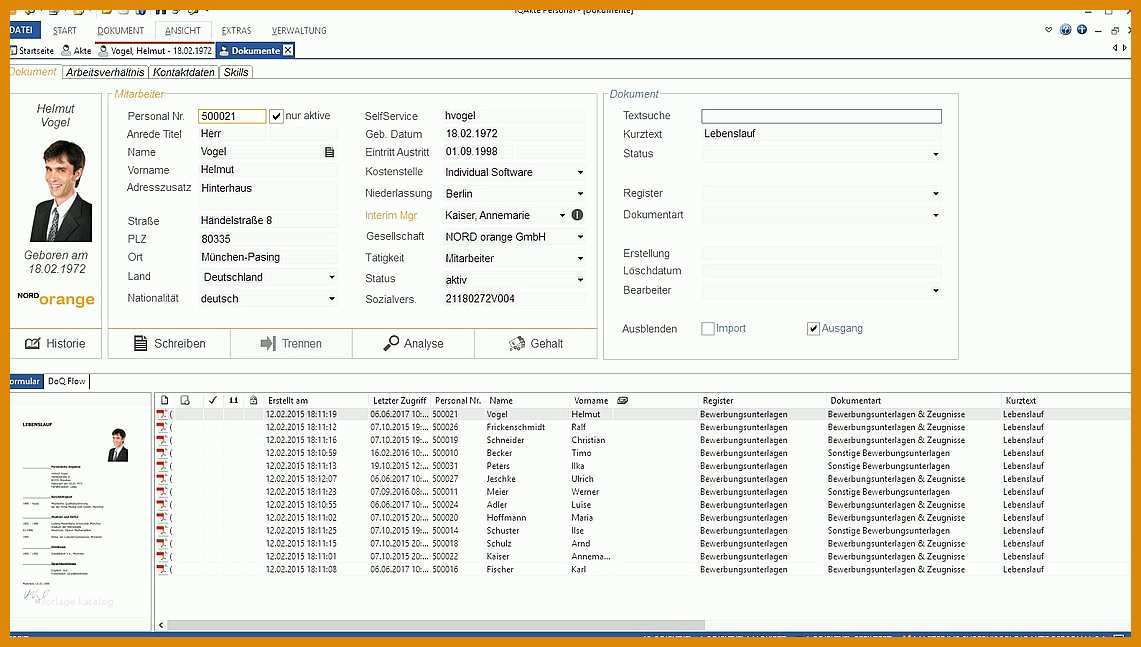
Task: Click the Personal Nr. input field
Action: point(232,116)
